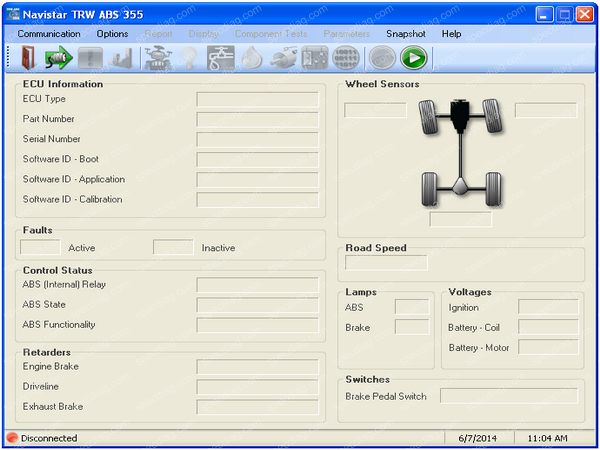Click the ECU Type field
The height and width of the screenshot is (450, 600).
pyautogui.click(x=257, y=99)
